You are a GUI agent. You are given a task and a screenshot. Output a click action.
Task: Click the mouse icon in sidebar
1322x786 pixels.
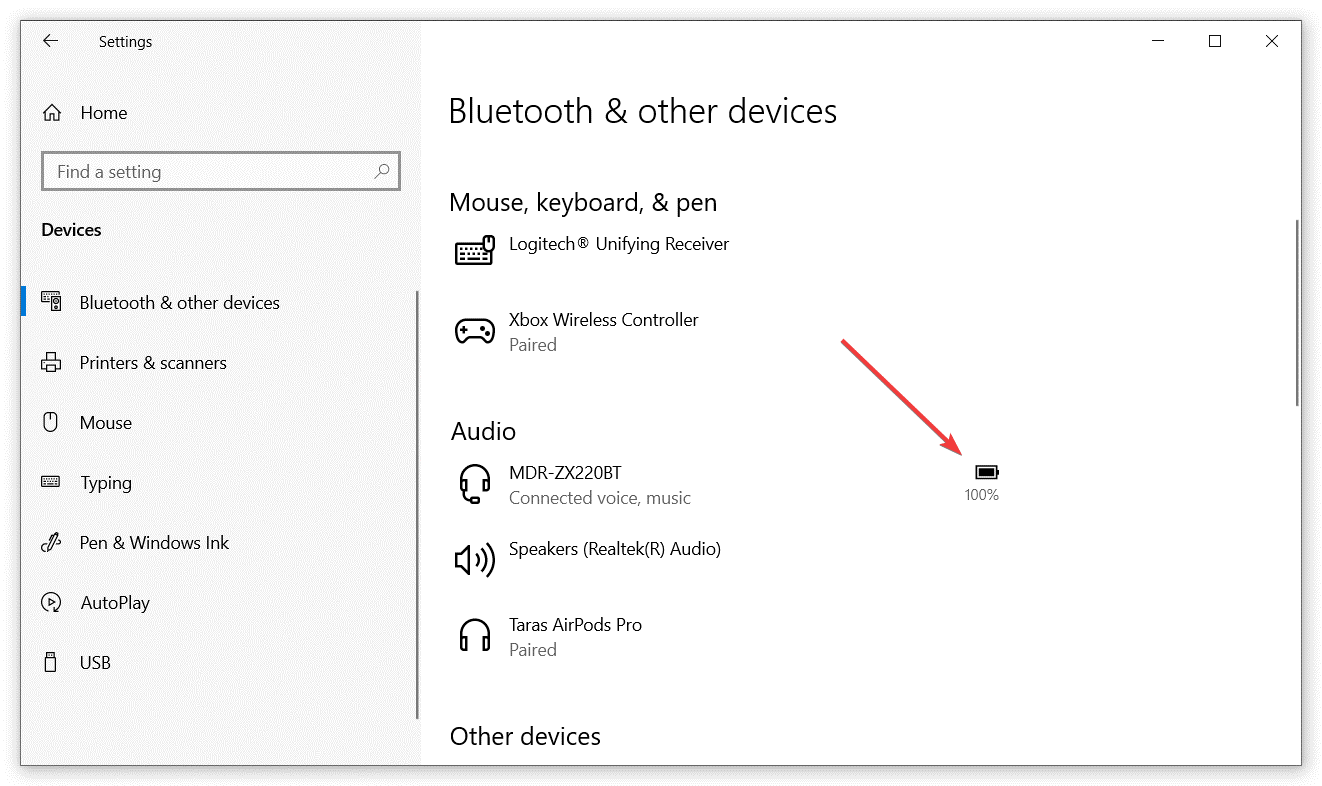(x=51, y=422)
